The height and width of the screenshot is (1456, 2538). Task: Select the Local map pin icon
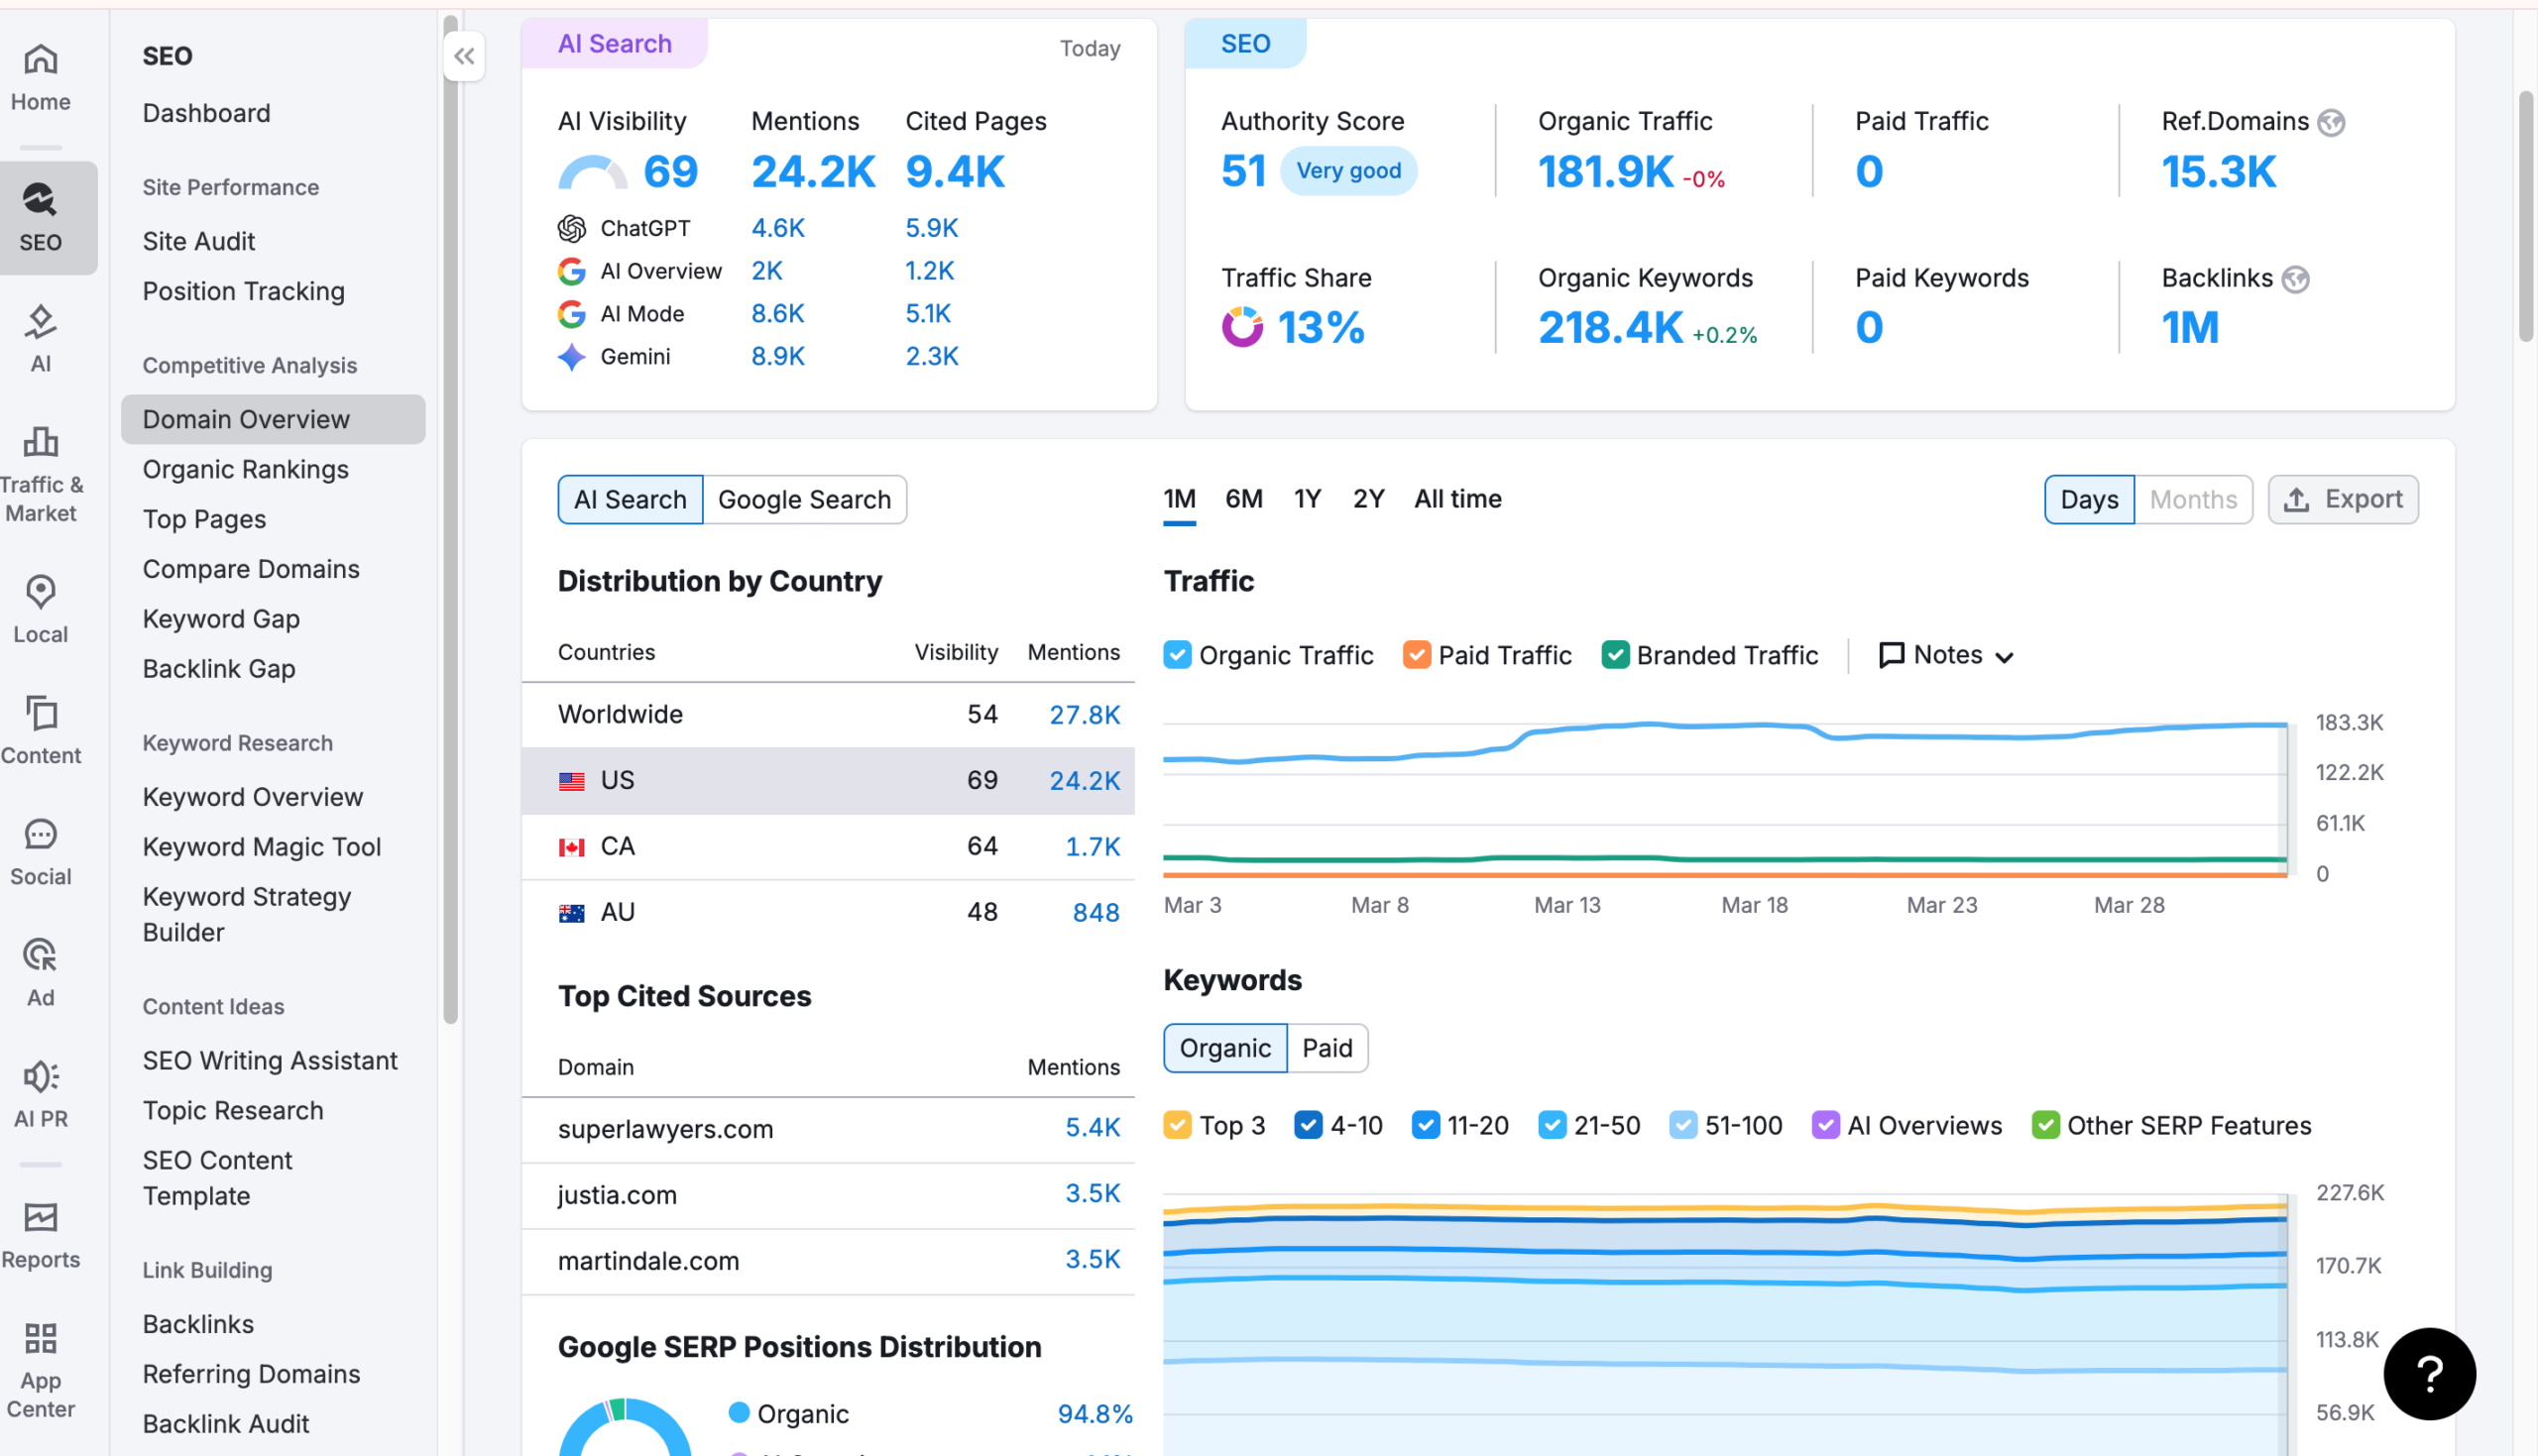coord(40,592)
